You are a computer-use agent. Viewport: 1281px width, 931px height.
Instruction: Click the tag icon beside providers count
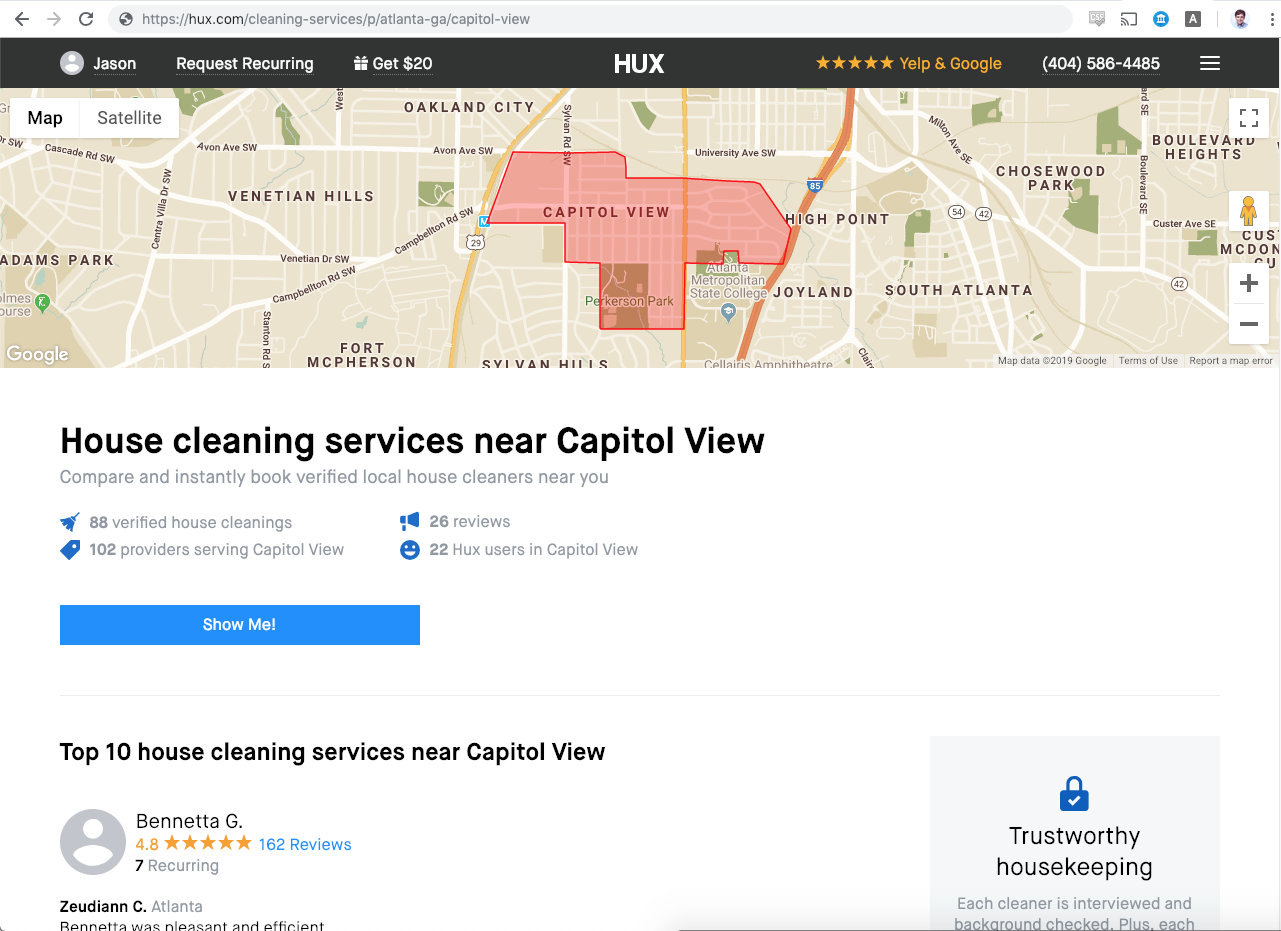coord(70,549)
